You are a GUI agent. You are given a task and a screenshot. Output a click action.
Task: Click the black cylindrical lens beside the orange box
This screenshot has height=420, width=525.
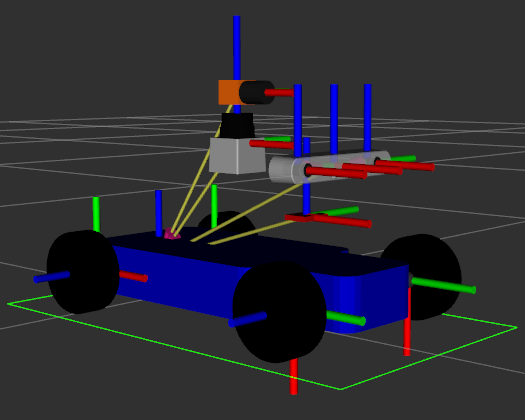257,92
